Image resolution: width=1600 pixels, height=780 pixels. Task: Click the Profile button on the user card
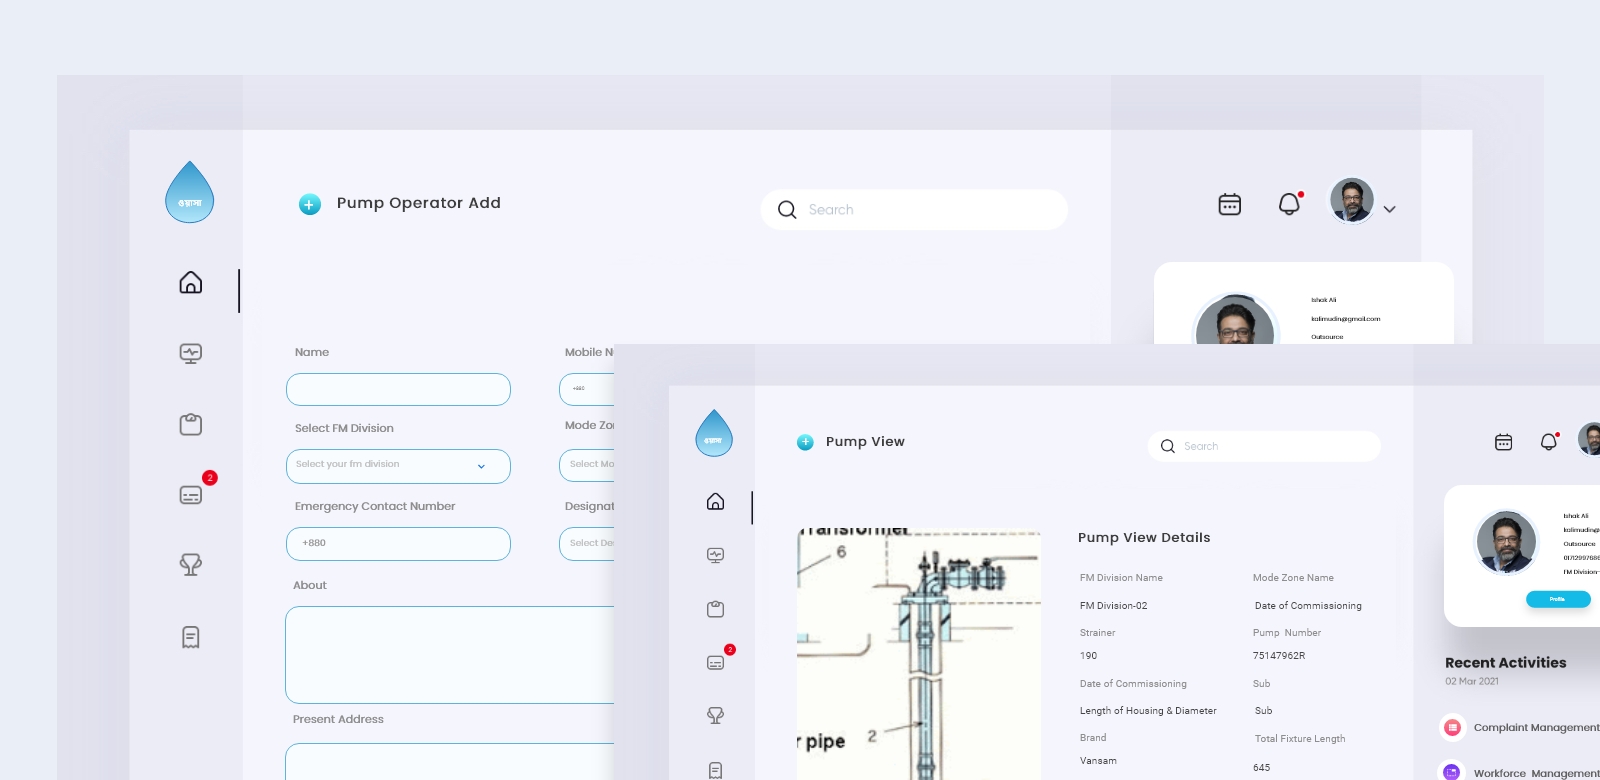(x=1558, y=599)
